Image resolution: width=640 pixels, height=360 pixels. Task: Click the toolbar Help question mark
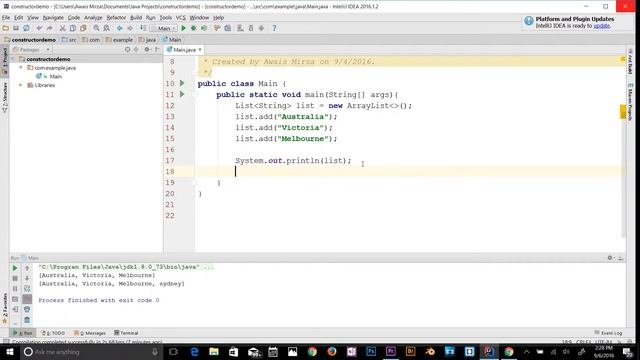click(274, 28)
